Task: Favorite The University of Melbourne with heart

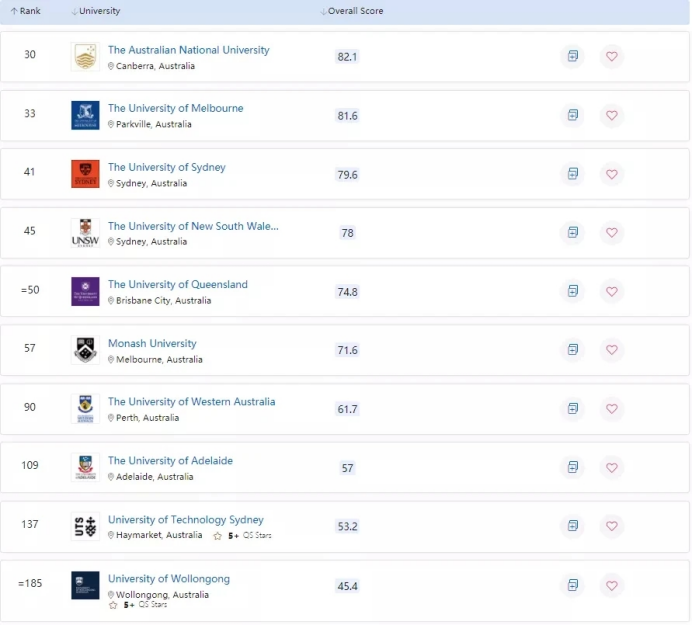Action: pyautogui.click(x=612, y=115)
